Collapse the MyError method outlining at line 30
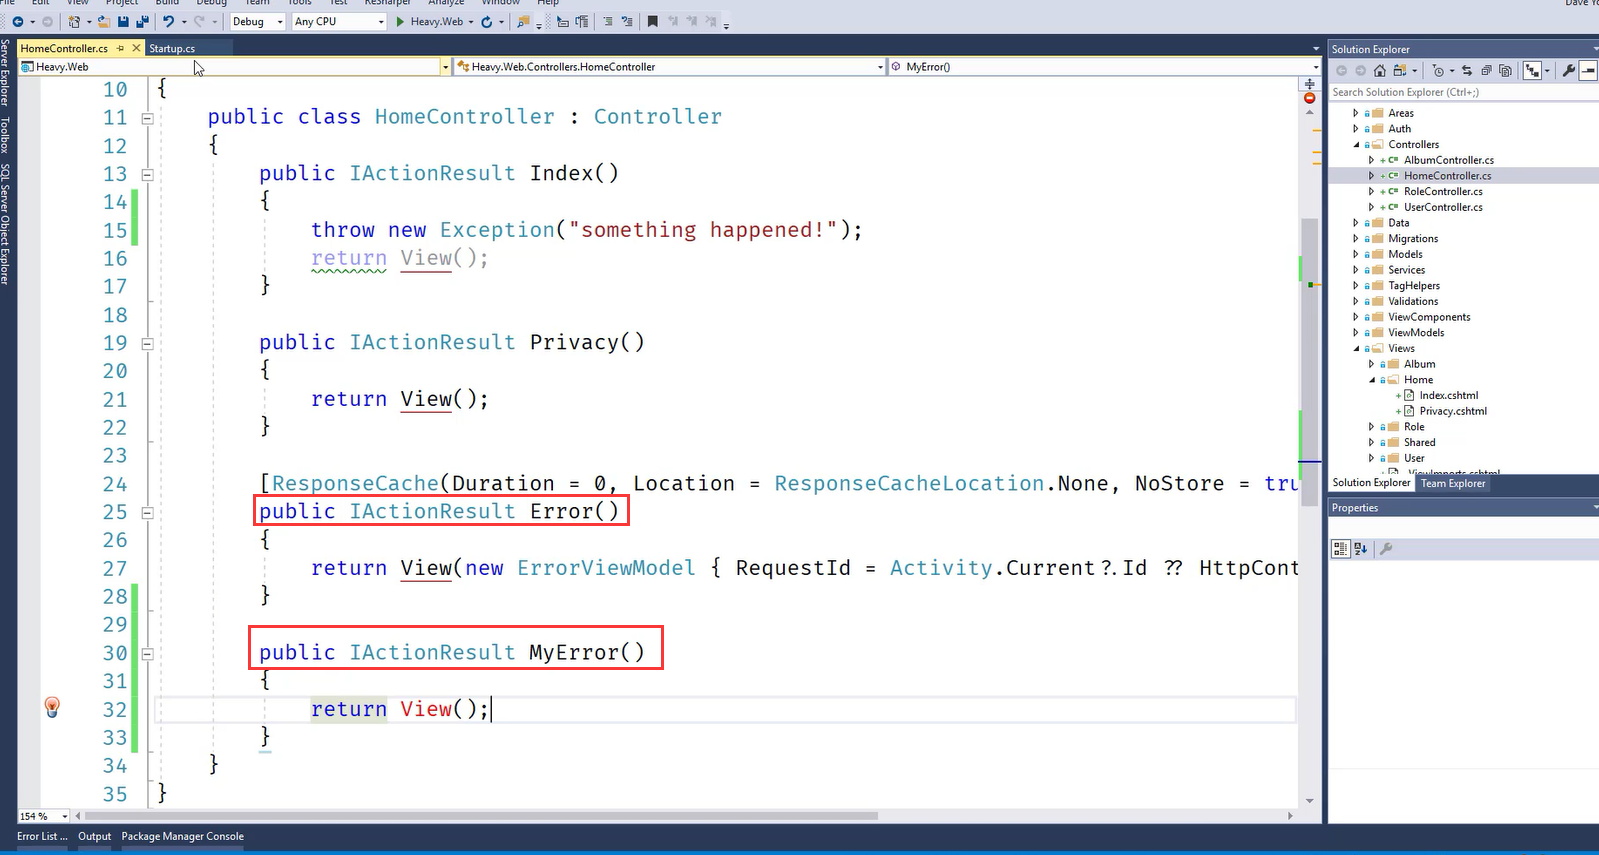The width and height of the screenshot is (1599, 855). point(148,654)
